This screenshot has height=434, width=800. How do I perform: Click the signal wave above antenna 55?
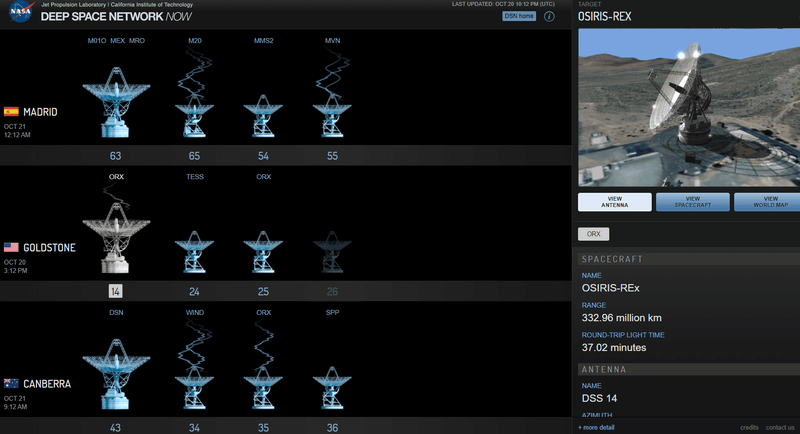point(332,71)
